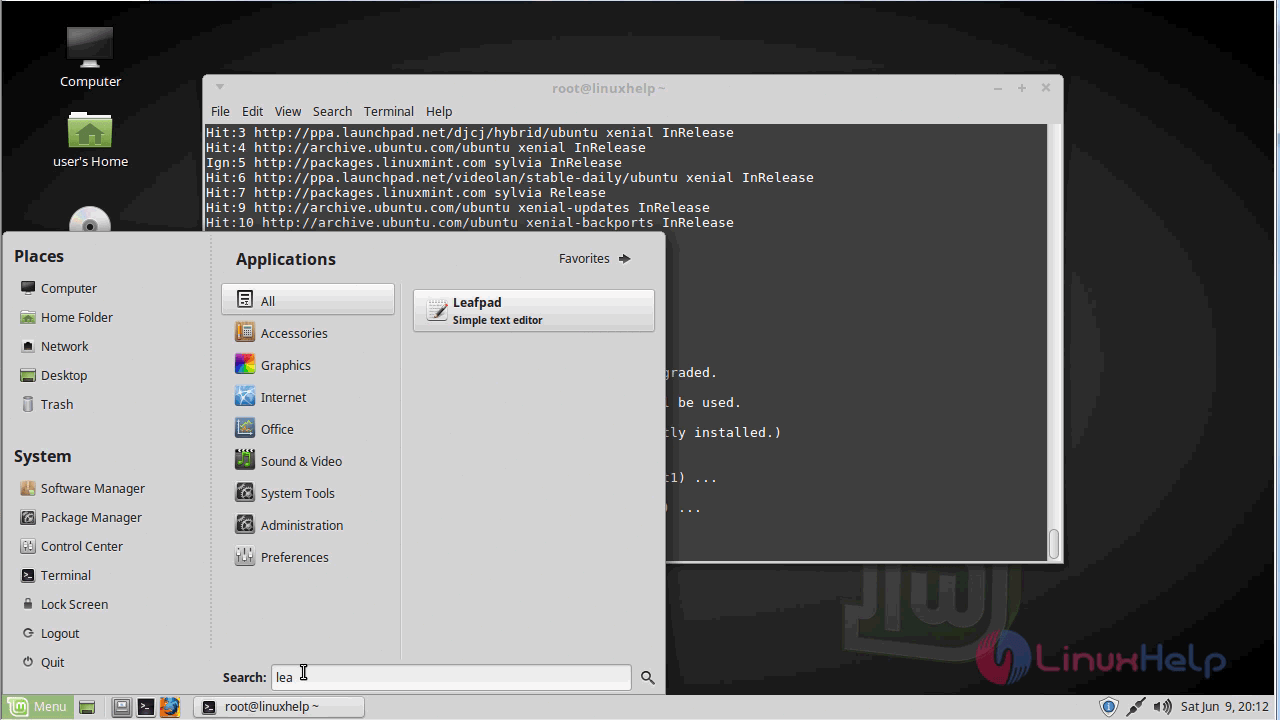The height and width of the screenshot is (720, 1280).
Task: Open the Preferences category
Action: (x=308, y=557)
